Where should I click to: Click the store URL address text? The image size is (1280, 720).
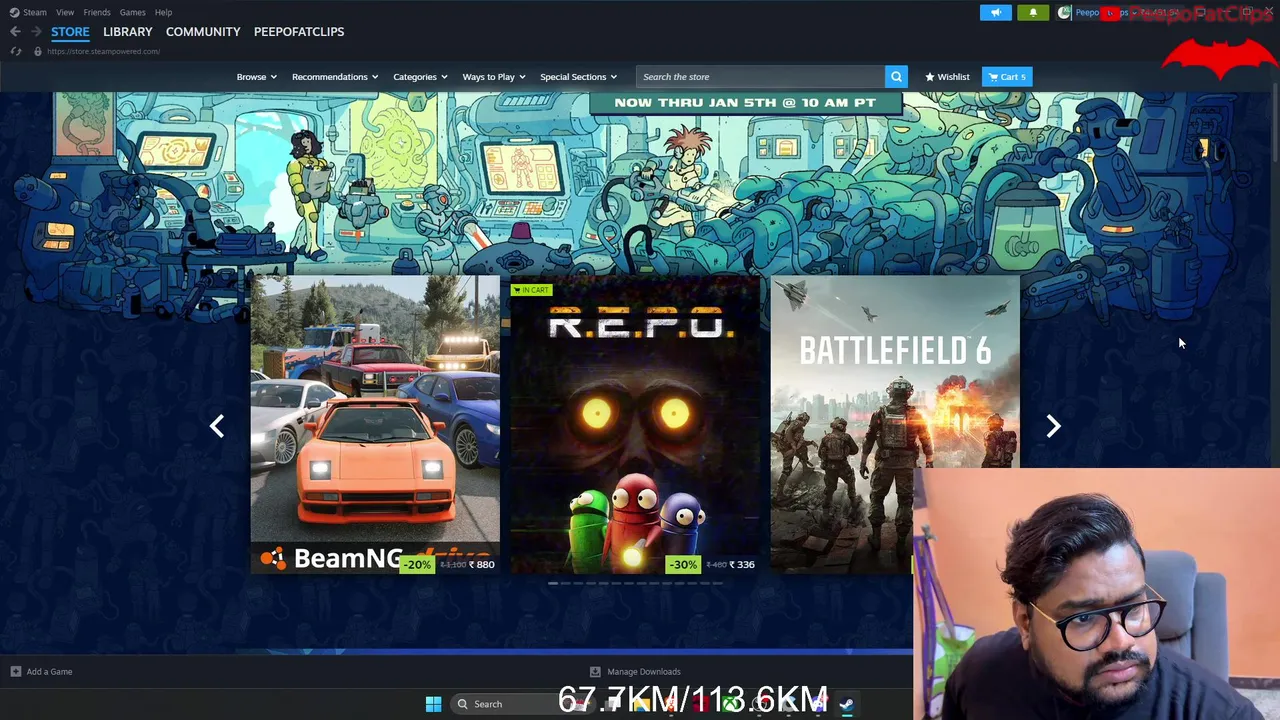103,51
